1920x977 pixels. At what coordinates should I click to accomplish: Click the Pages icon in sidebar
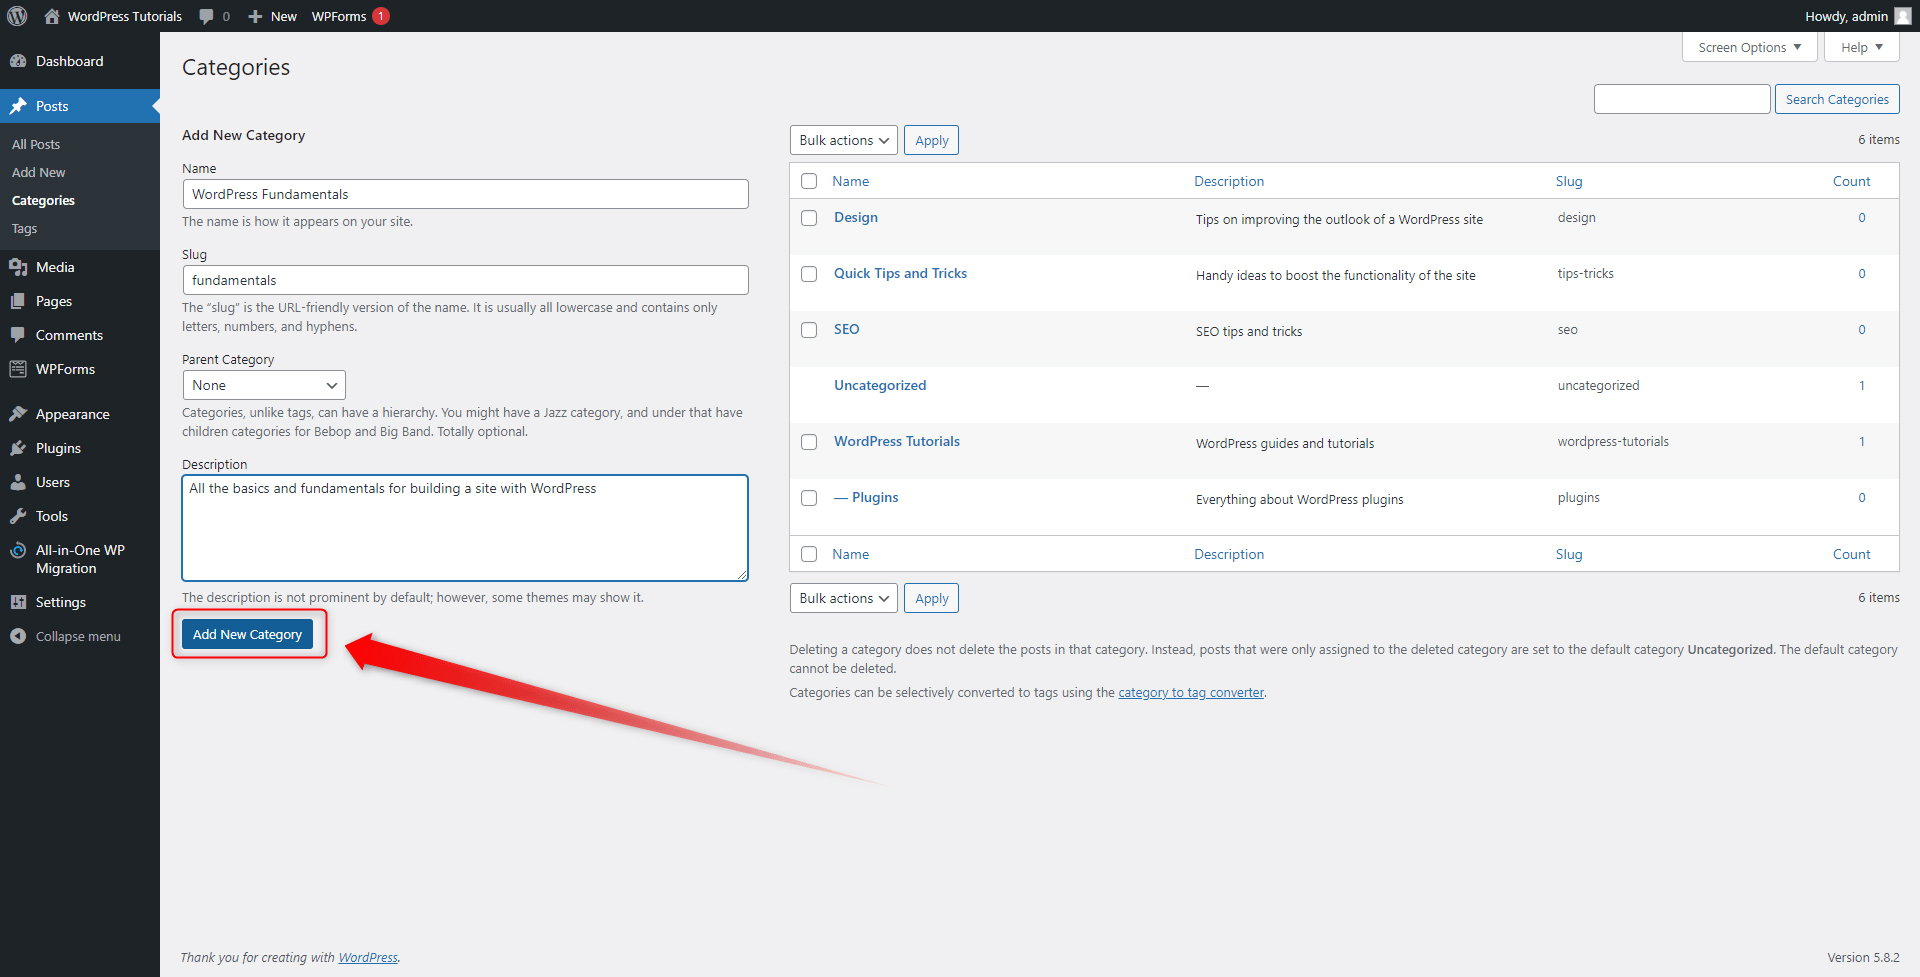[x=18, y=301]
